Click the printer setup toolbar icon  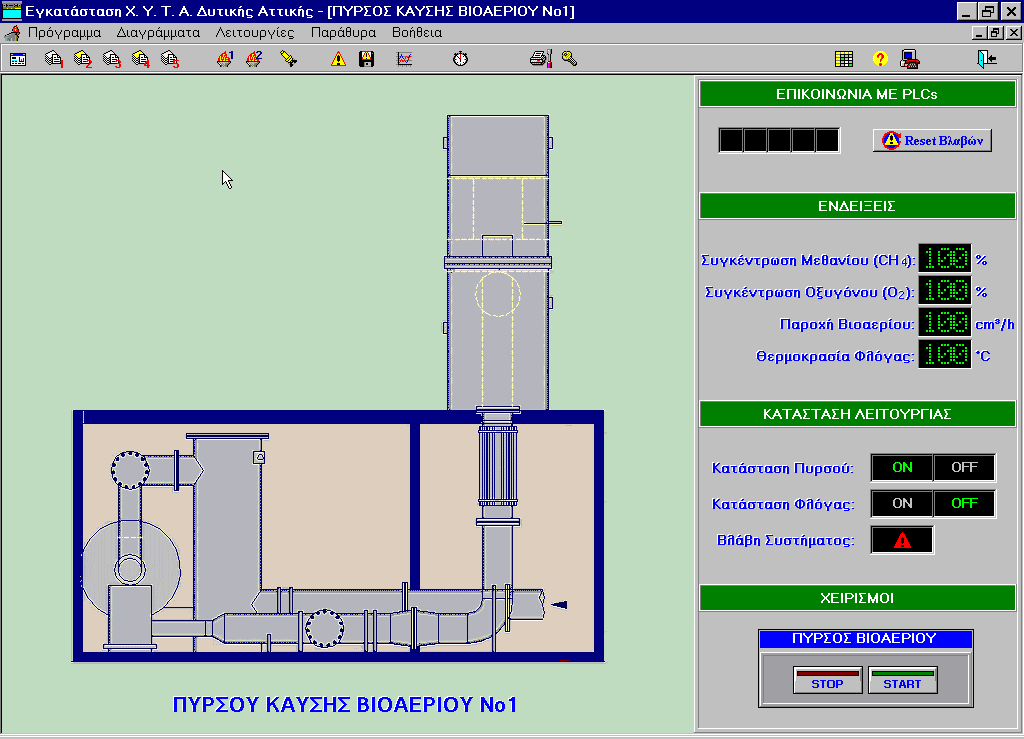click(x=541, y=59)
